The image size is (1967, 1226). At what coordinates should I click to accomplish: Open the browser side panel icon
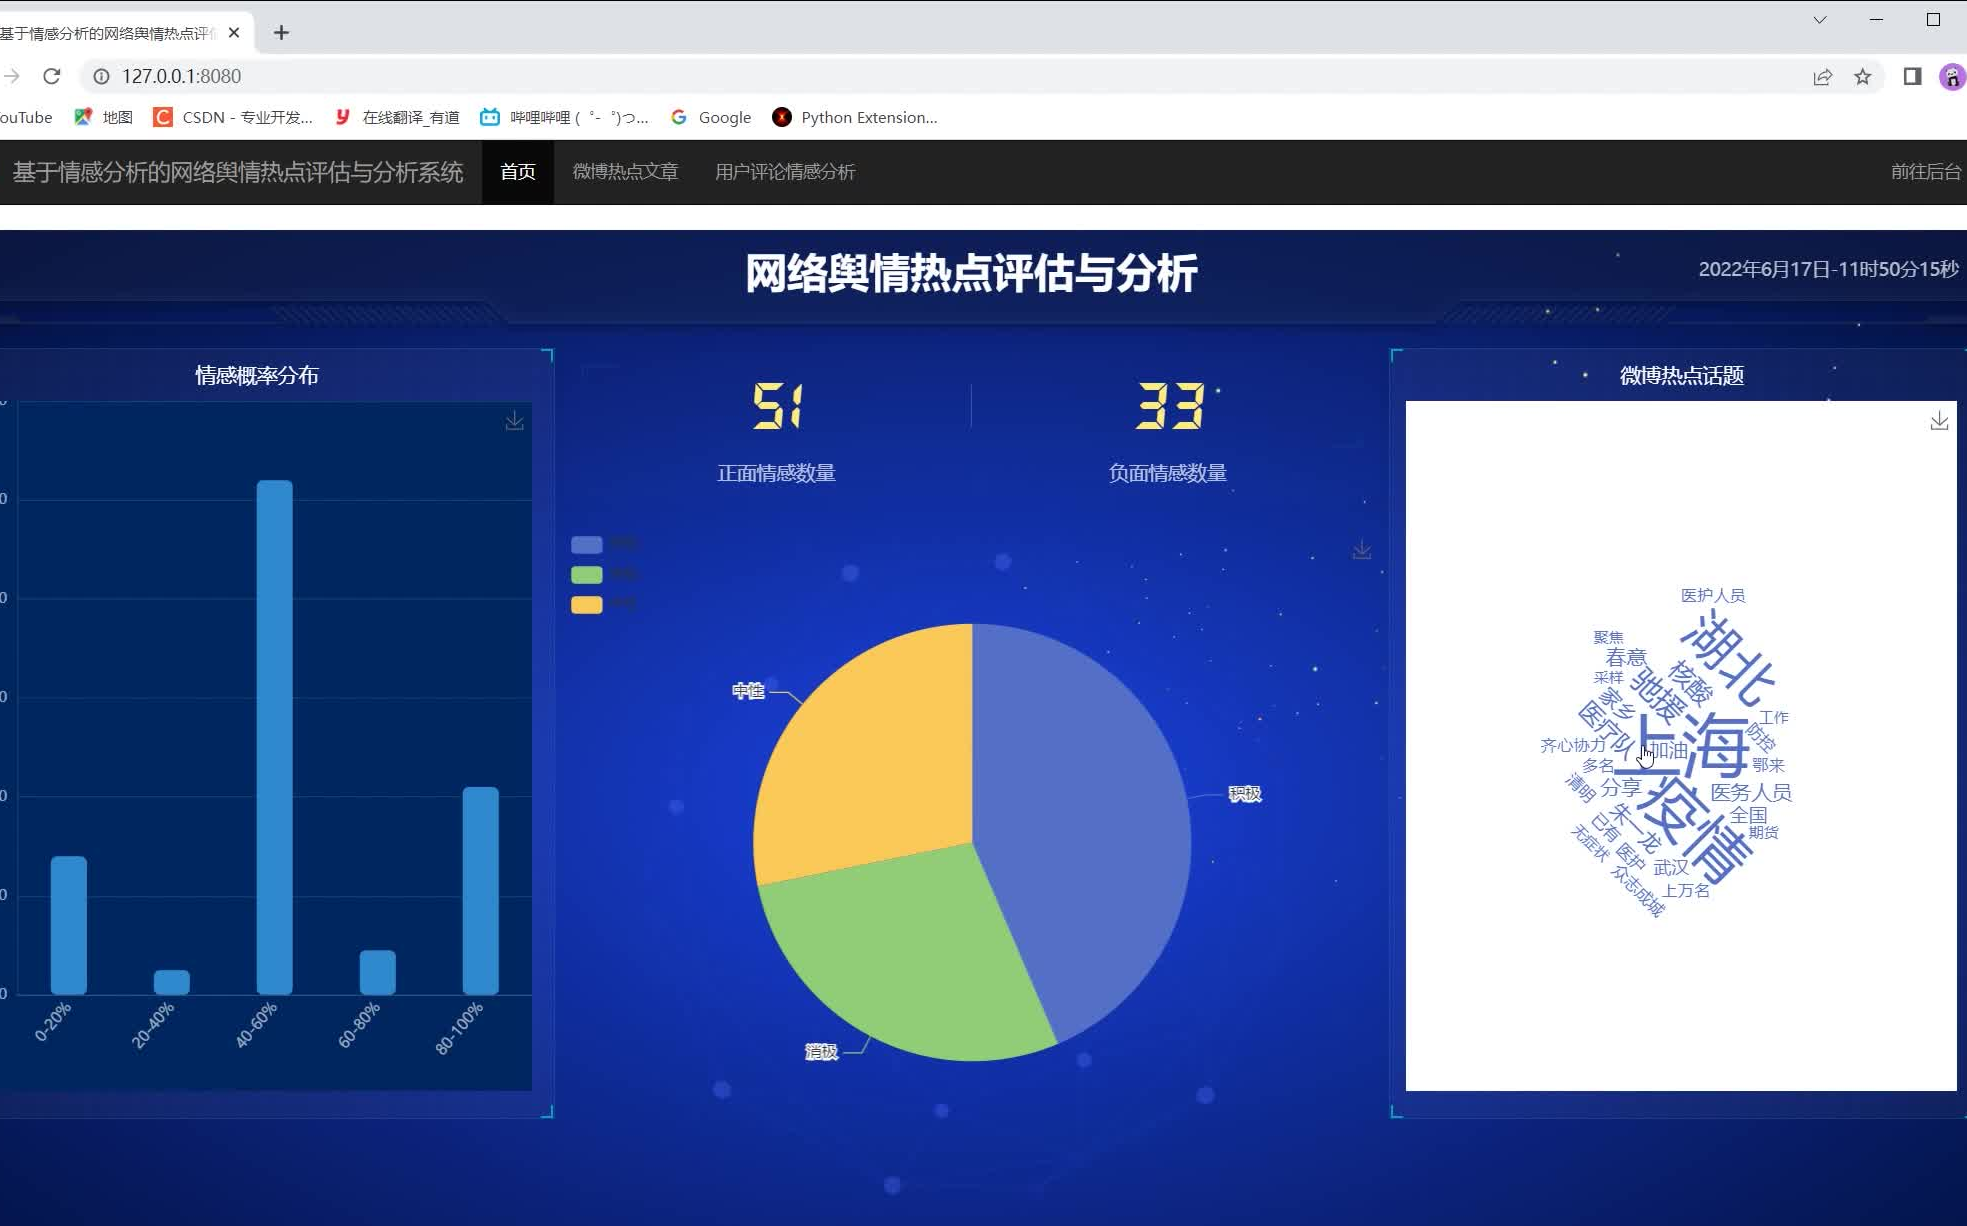point(1912,76)
